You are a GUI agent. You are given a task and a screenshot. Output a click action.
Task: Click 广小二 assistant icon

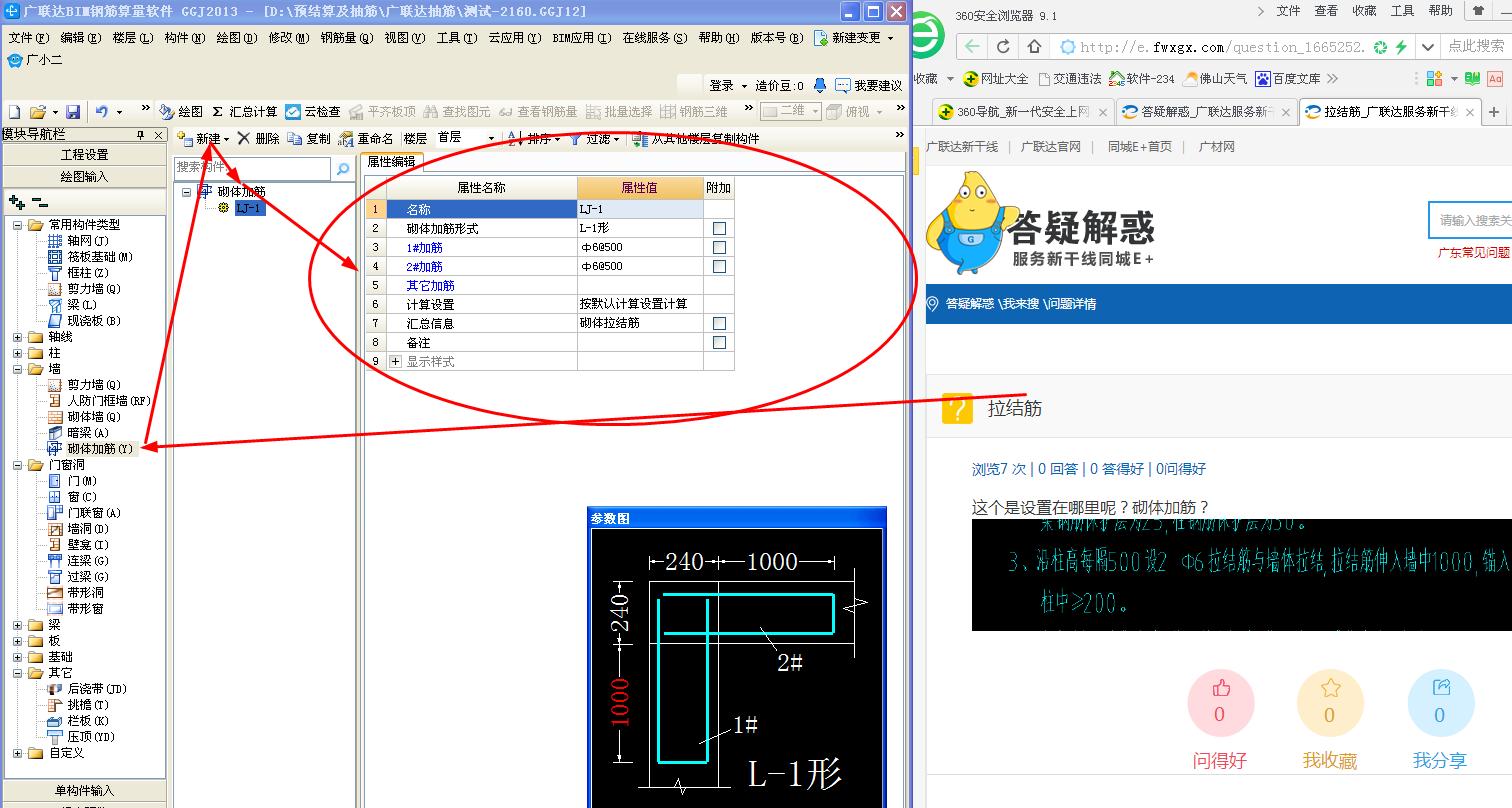(x=35, y=60)
